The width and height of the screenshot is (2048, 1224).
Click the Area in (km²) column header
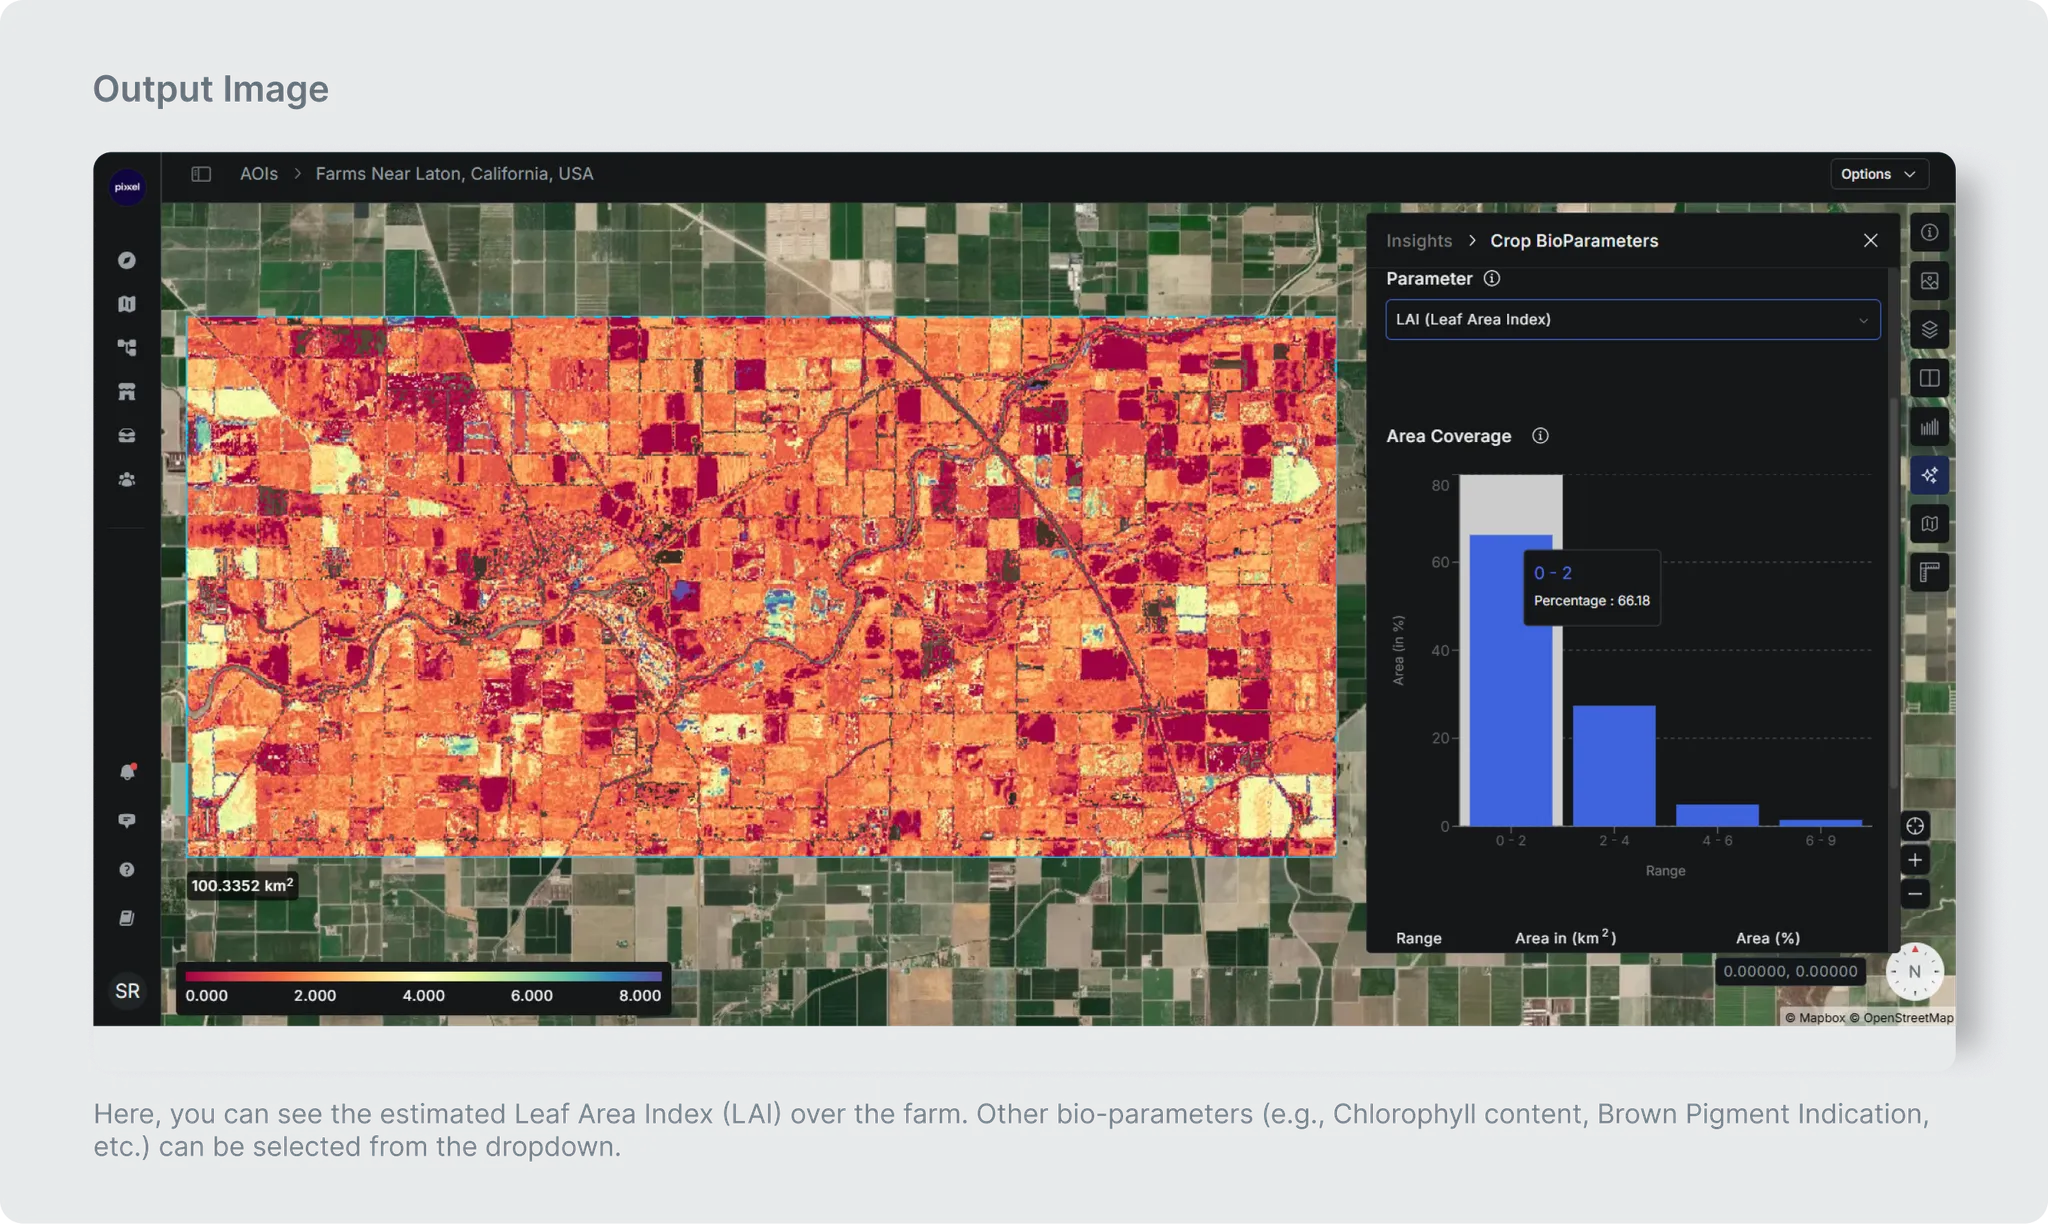[x=1565, y=937]
